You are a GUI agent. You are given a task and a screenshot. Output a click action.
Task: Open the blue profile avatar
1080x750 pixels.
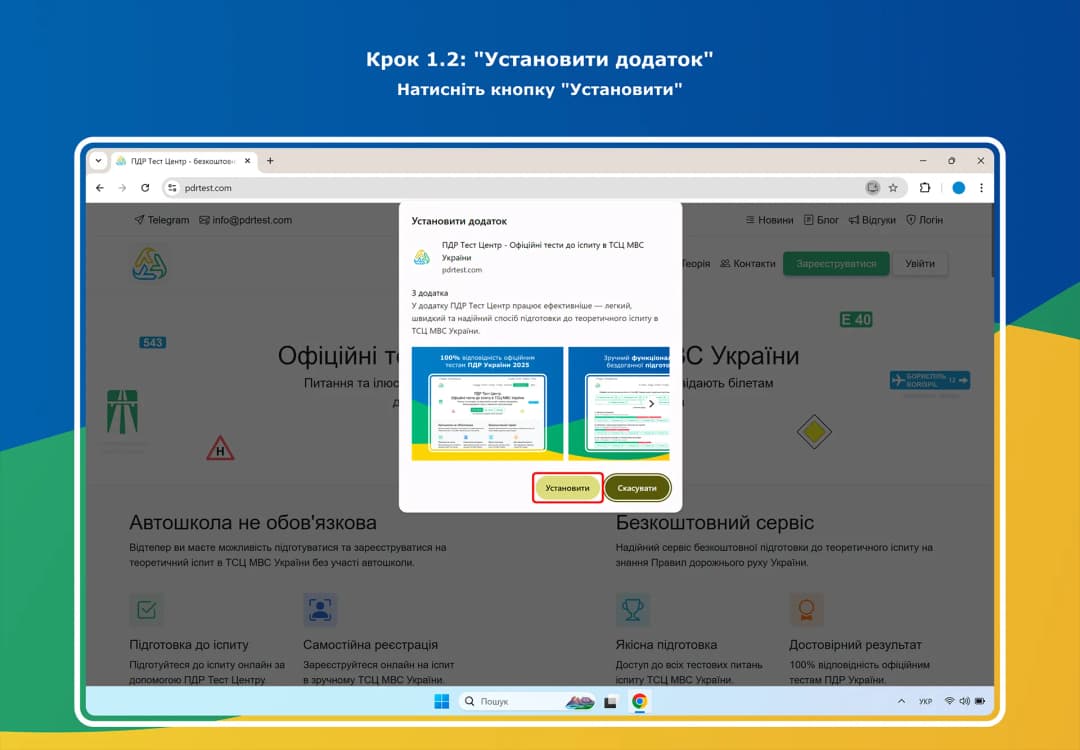pos(958,187)
